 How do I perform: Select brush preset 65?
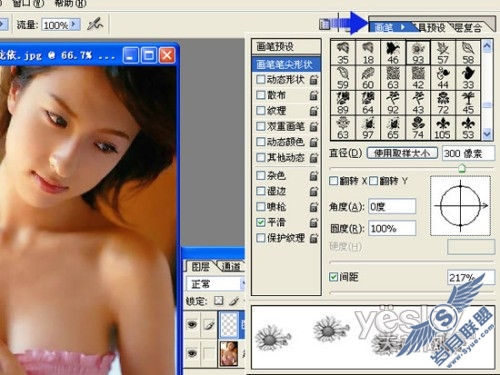click(393, 127)
